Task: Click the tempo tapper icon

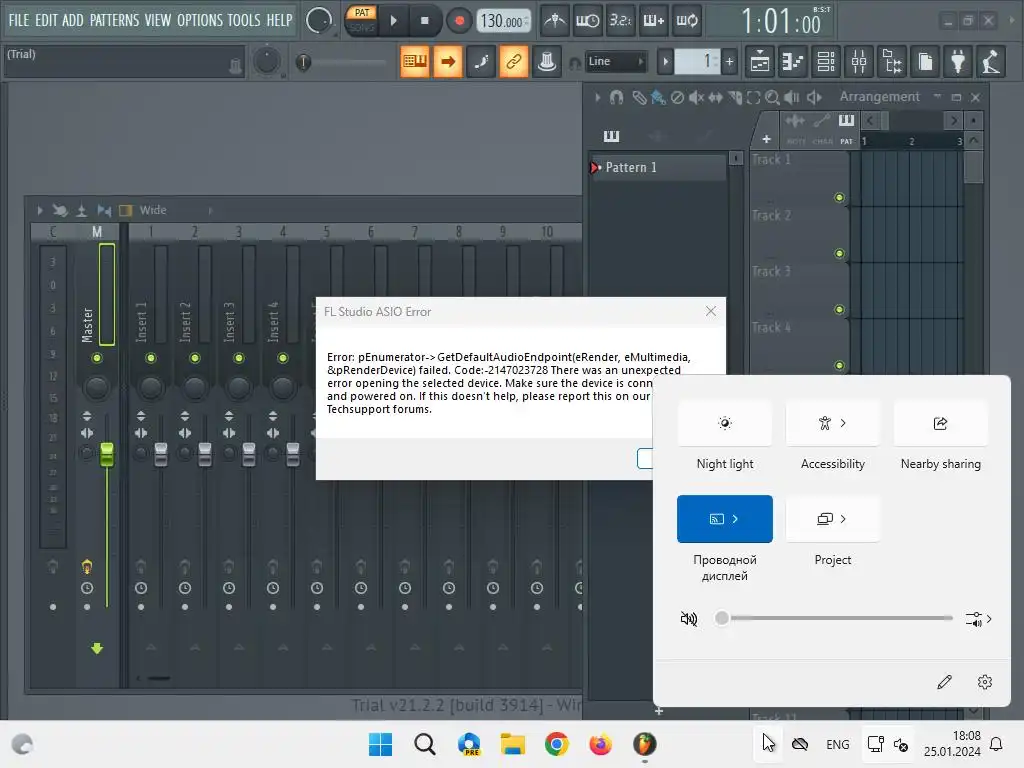Action: coord(991,62)
